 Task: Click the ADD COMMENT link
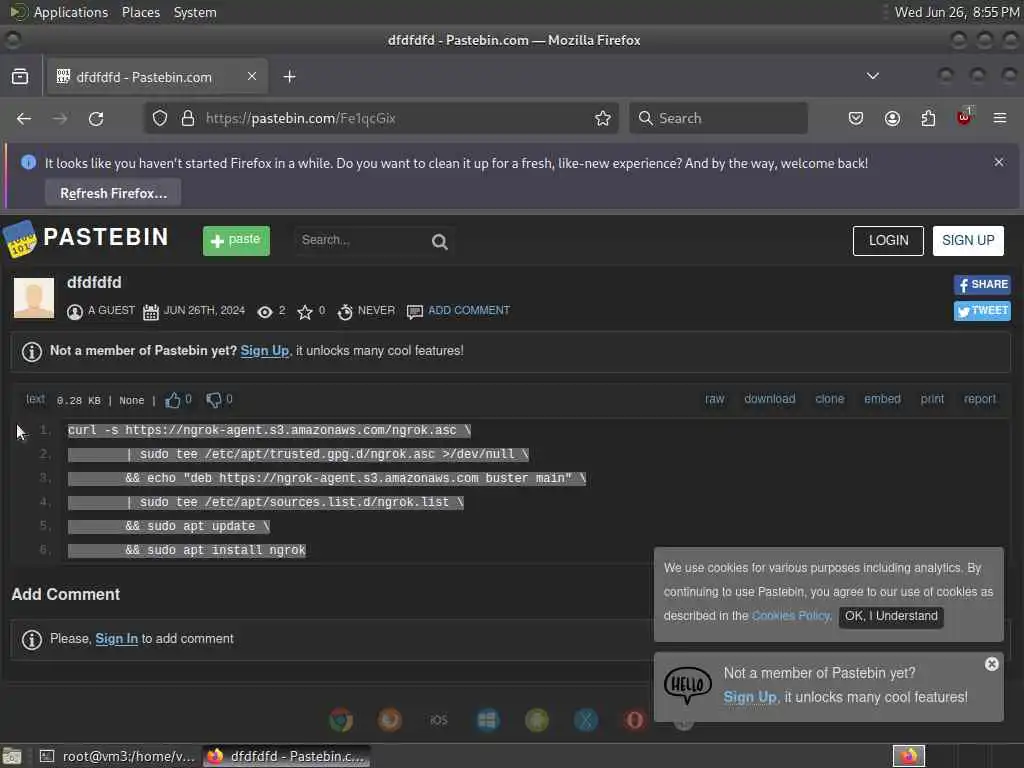pyautogui.click(x=468, y=310)
